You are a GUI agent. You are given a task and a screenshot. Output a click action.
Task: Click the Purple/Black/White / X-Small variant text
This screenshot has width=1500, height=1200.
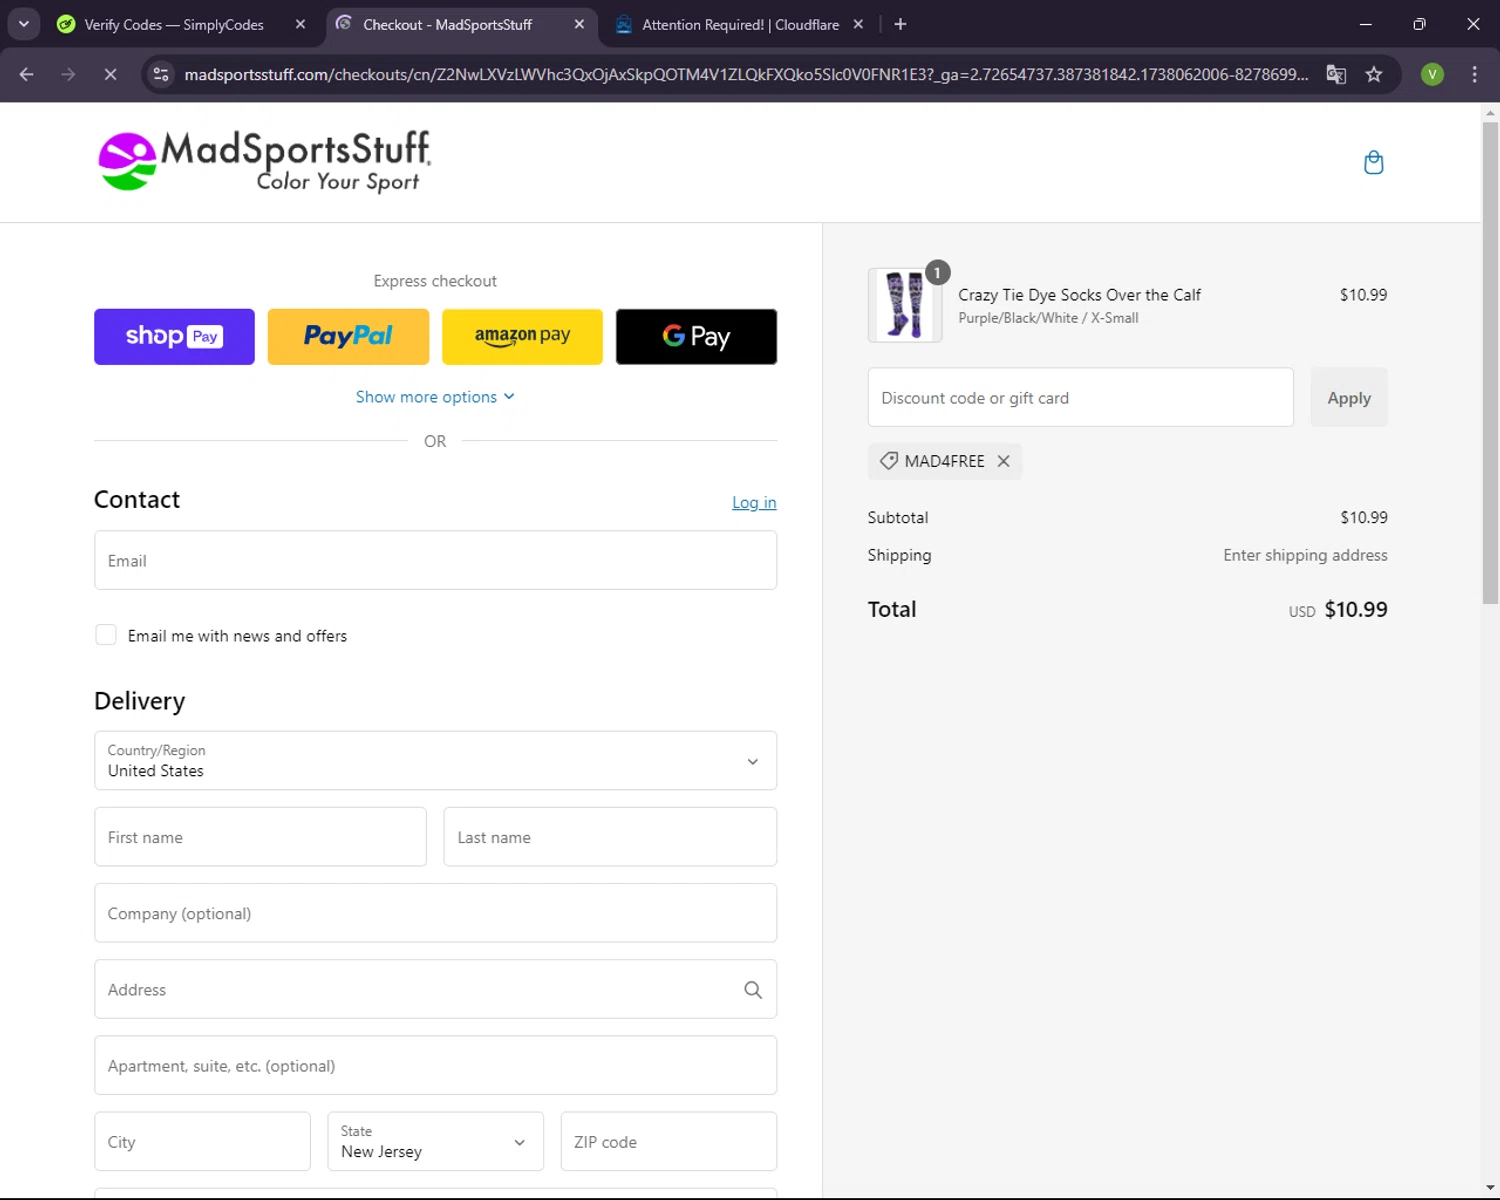(1048, 318)
